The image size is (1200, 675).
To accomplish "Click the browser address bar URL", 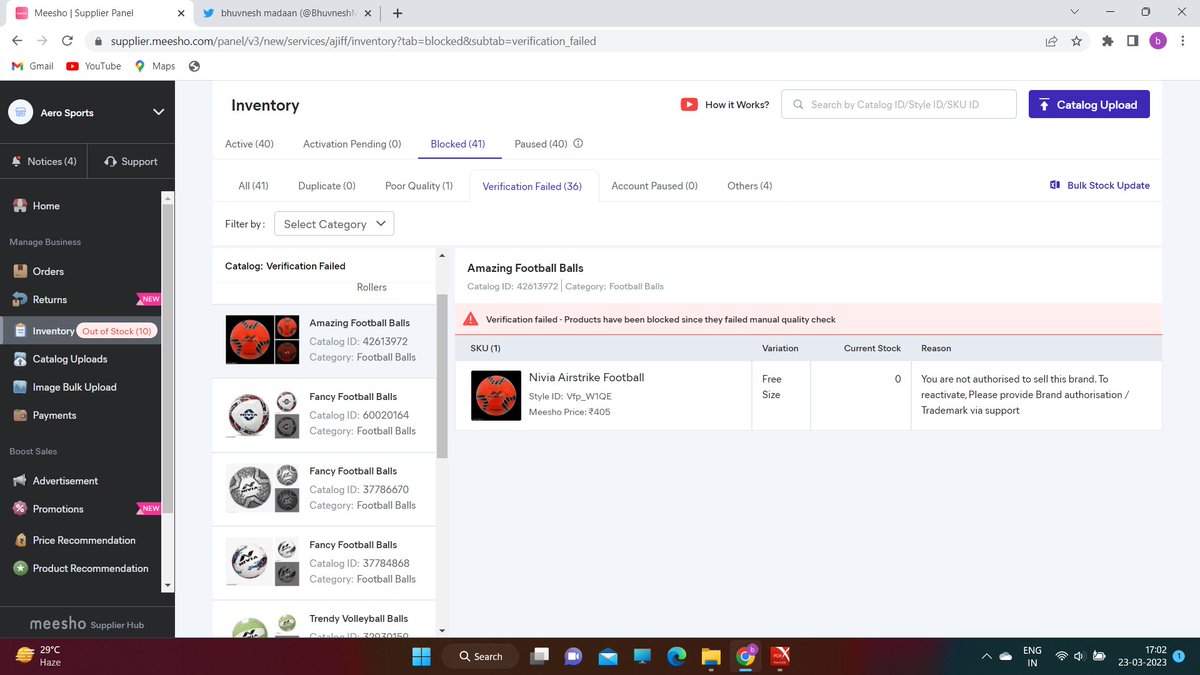I will point(354,41).
